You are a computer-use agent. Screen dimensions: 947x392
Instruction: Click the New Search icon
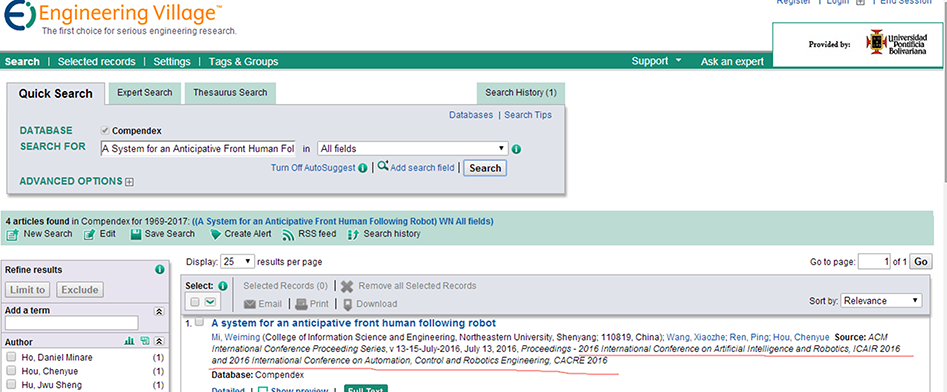[12, 234]
